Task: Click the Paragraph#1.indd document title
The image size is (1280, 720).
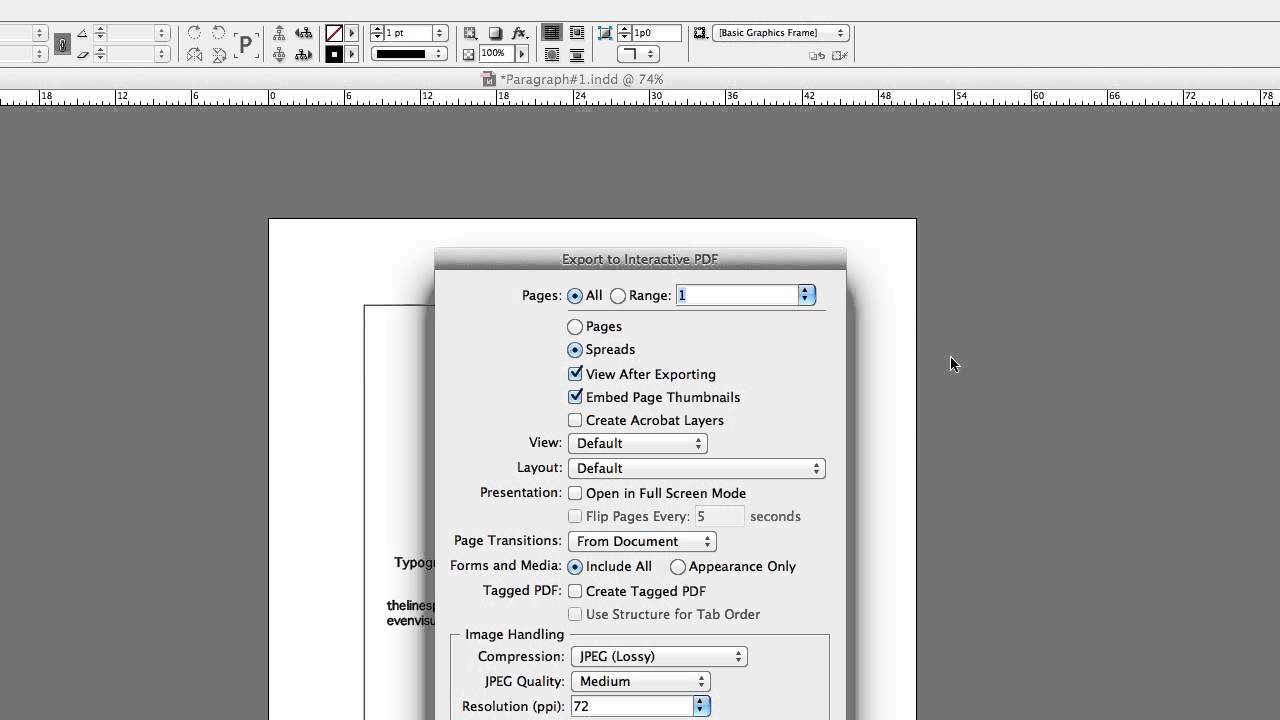Action: 581,79
